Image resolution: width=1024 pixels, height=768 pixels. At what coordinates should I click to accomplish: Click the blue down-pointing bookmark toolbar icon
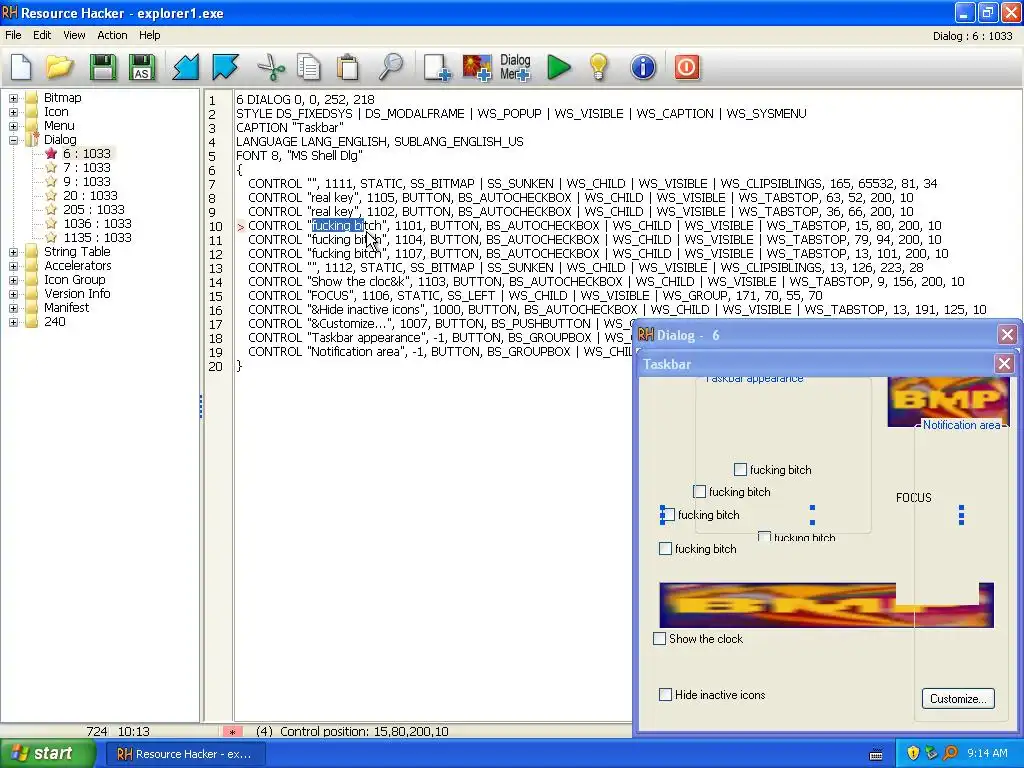pos(225,67)
